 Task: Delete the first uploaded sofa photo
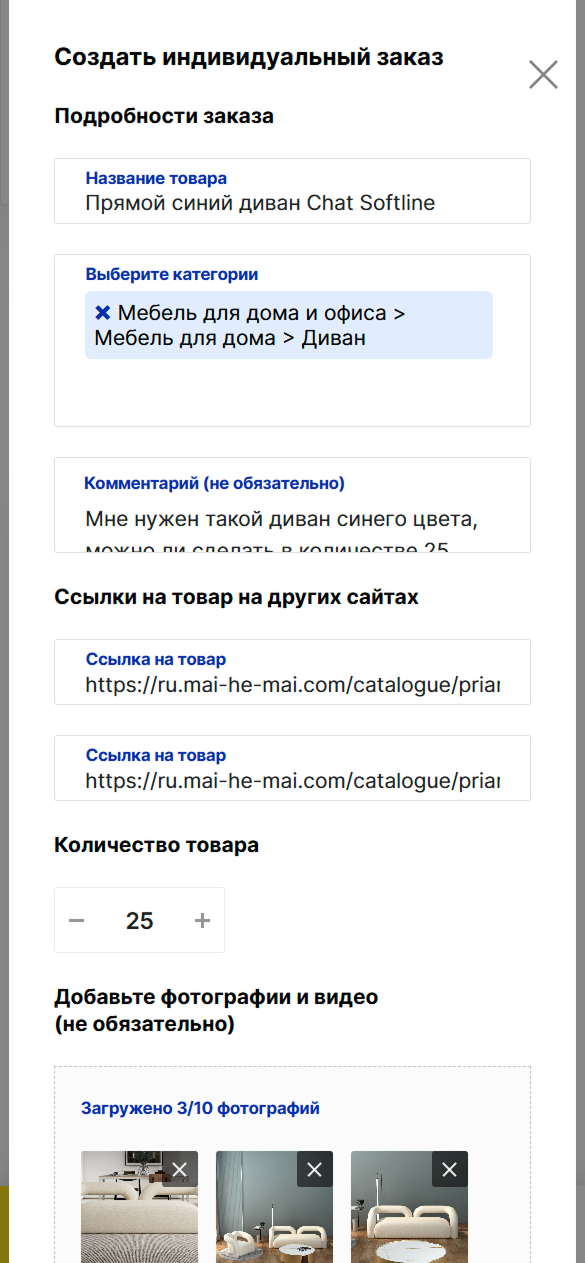[x=182, y=1169]
